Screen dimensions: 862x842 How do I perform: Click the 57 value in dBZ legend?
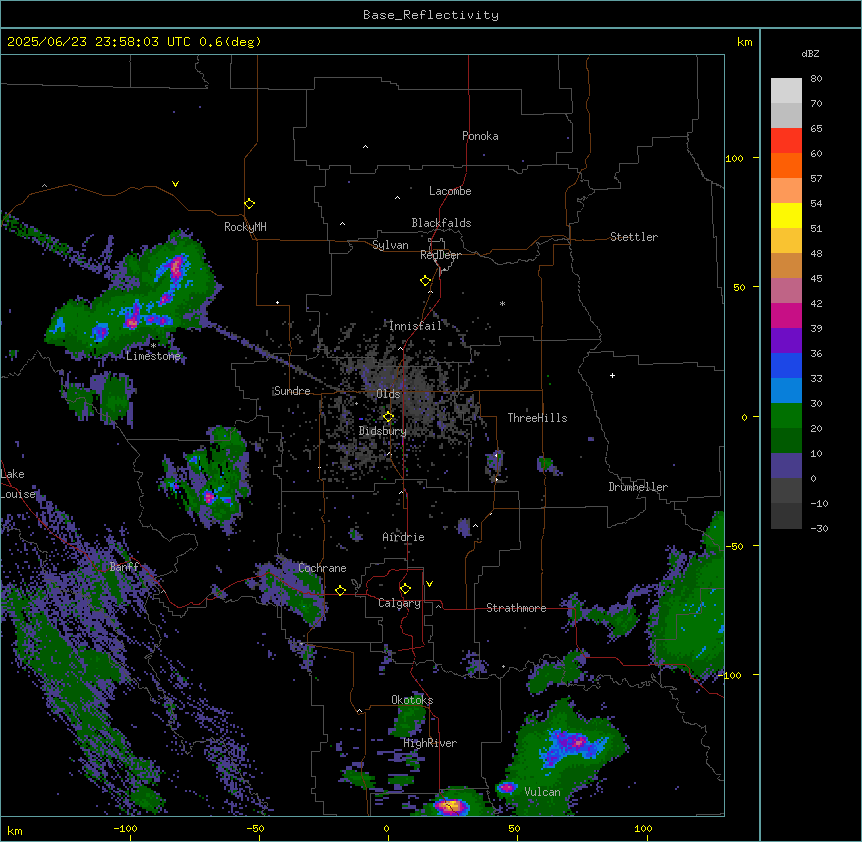[816, 179]
